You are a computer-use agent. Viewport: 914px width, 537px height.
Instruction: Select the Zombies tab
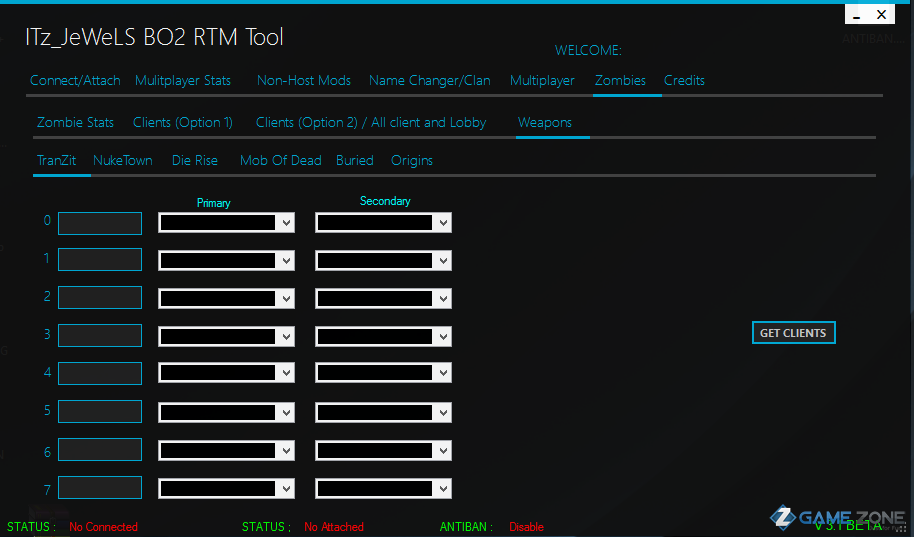point(620,80)
